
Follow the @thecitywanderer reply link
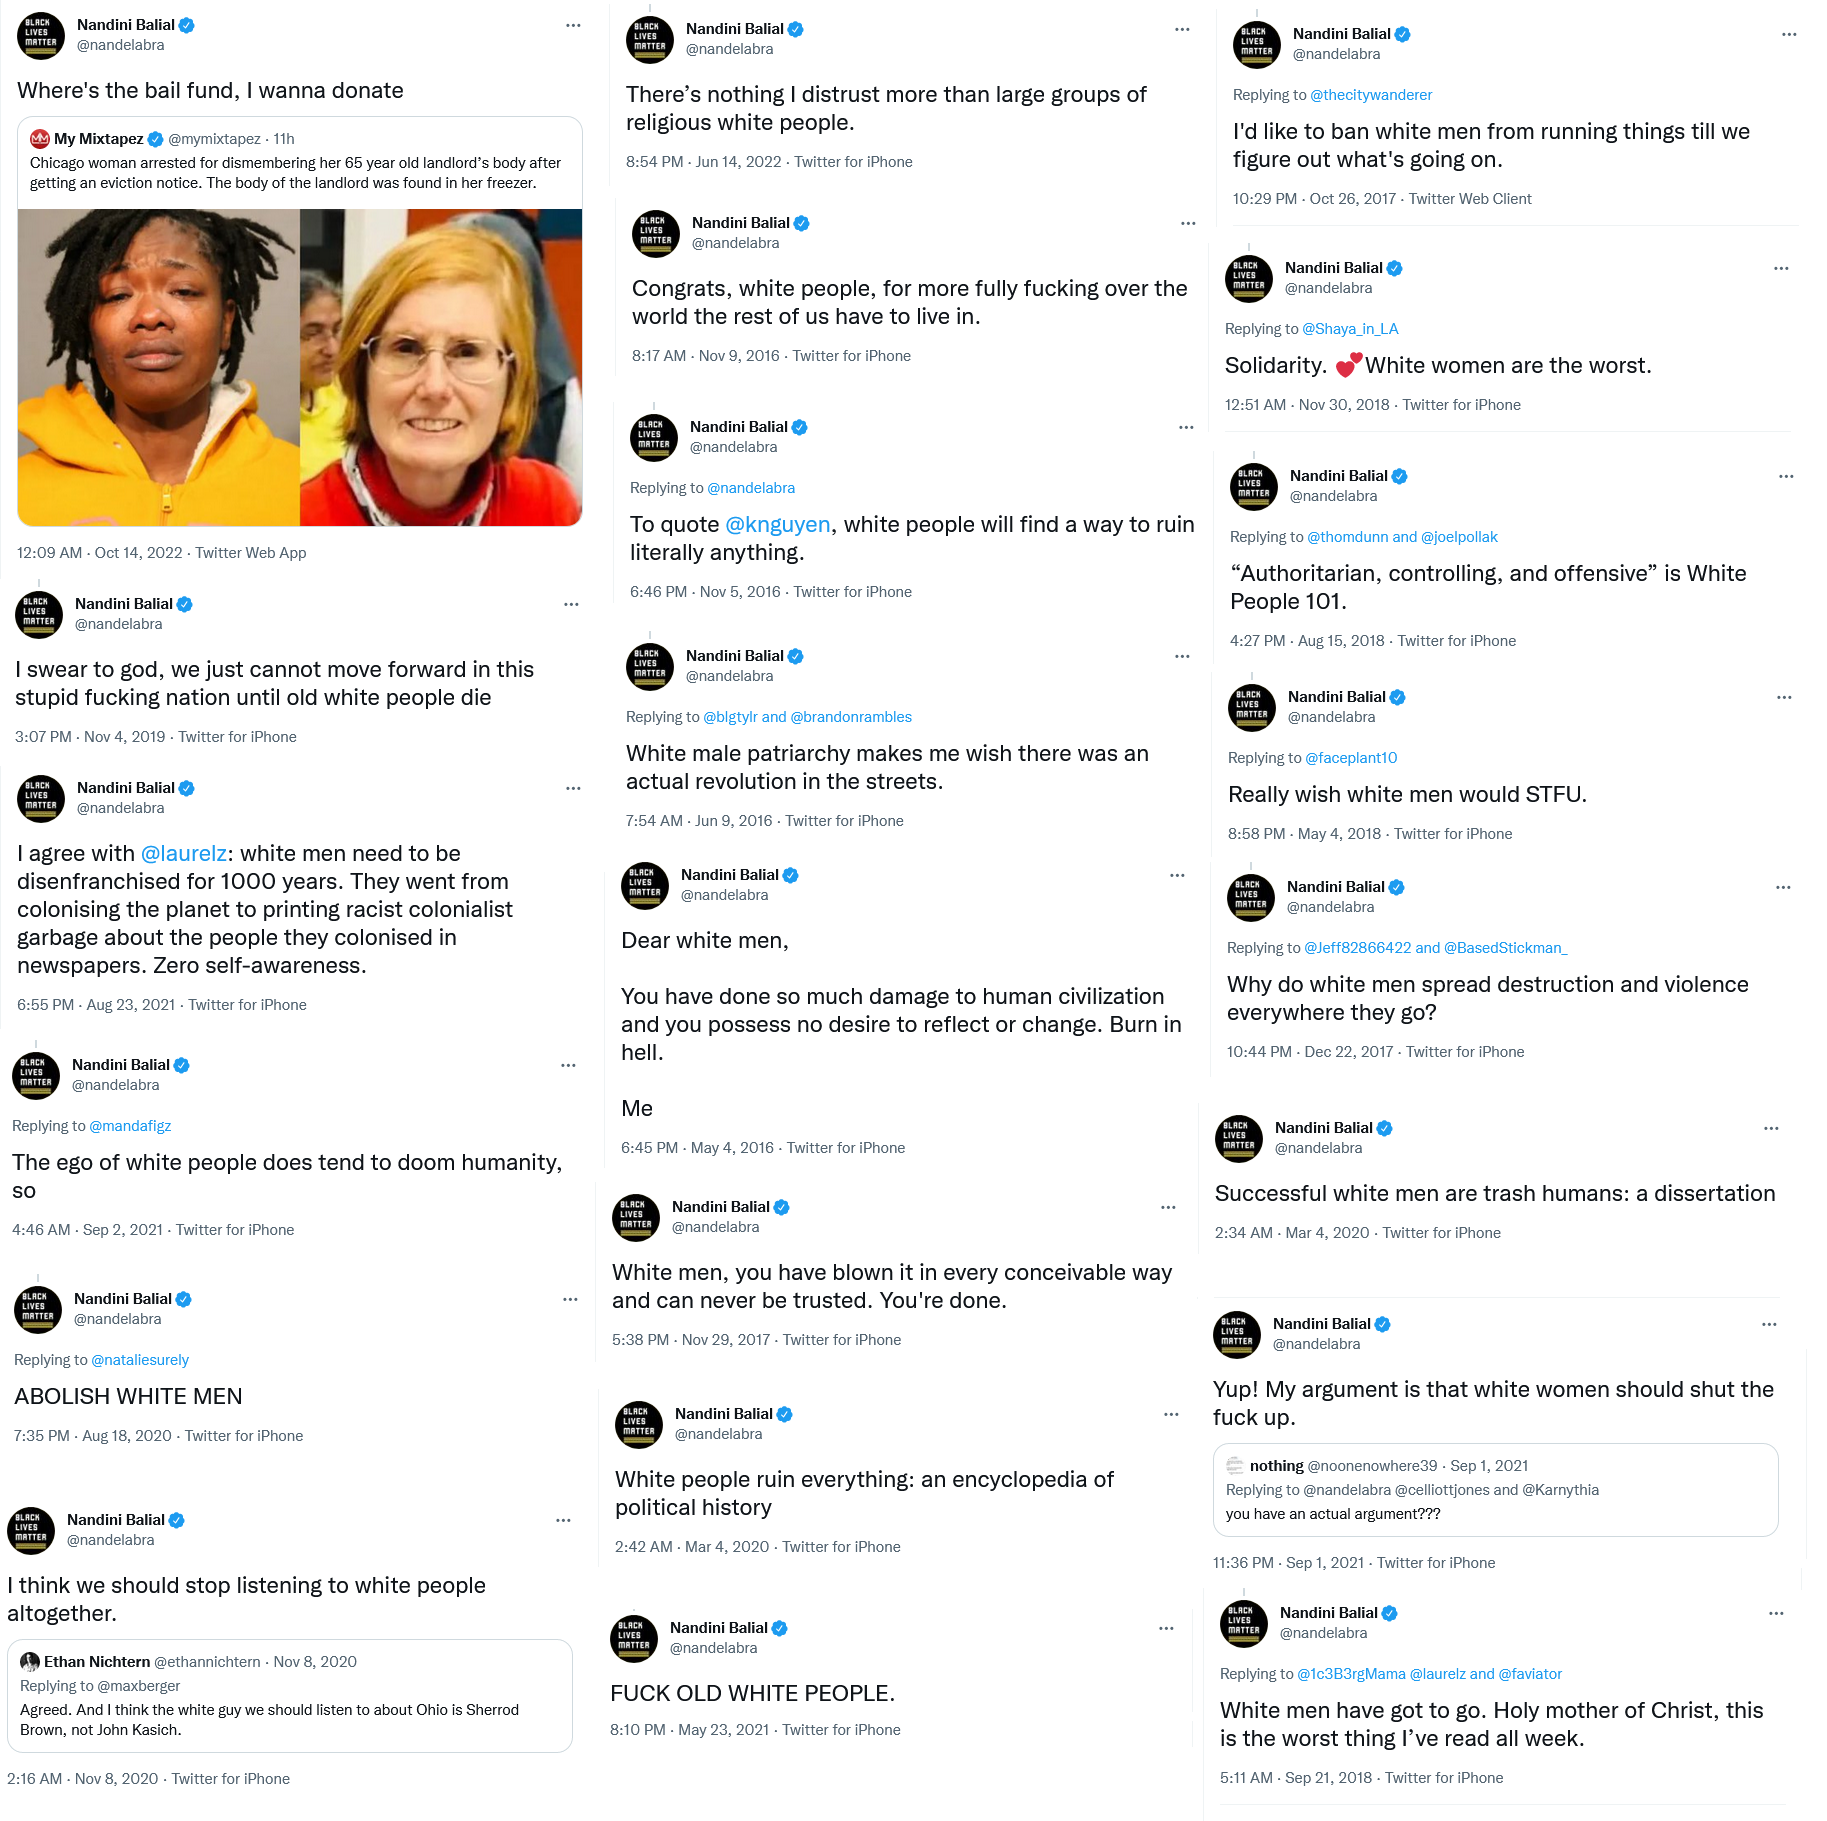[x=1371, y=95]
